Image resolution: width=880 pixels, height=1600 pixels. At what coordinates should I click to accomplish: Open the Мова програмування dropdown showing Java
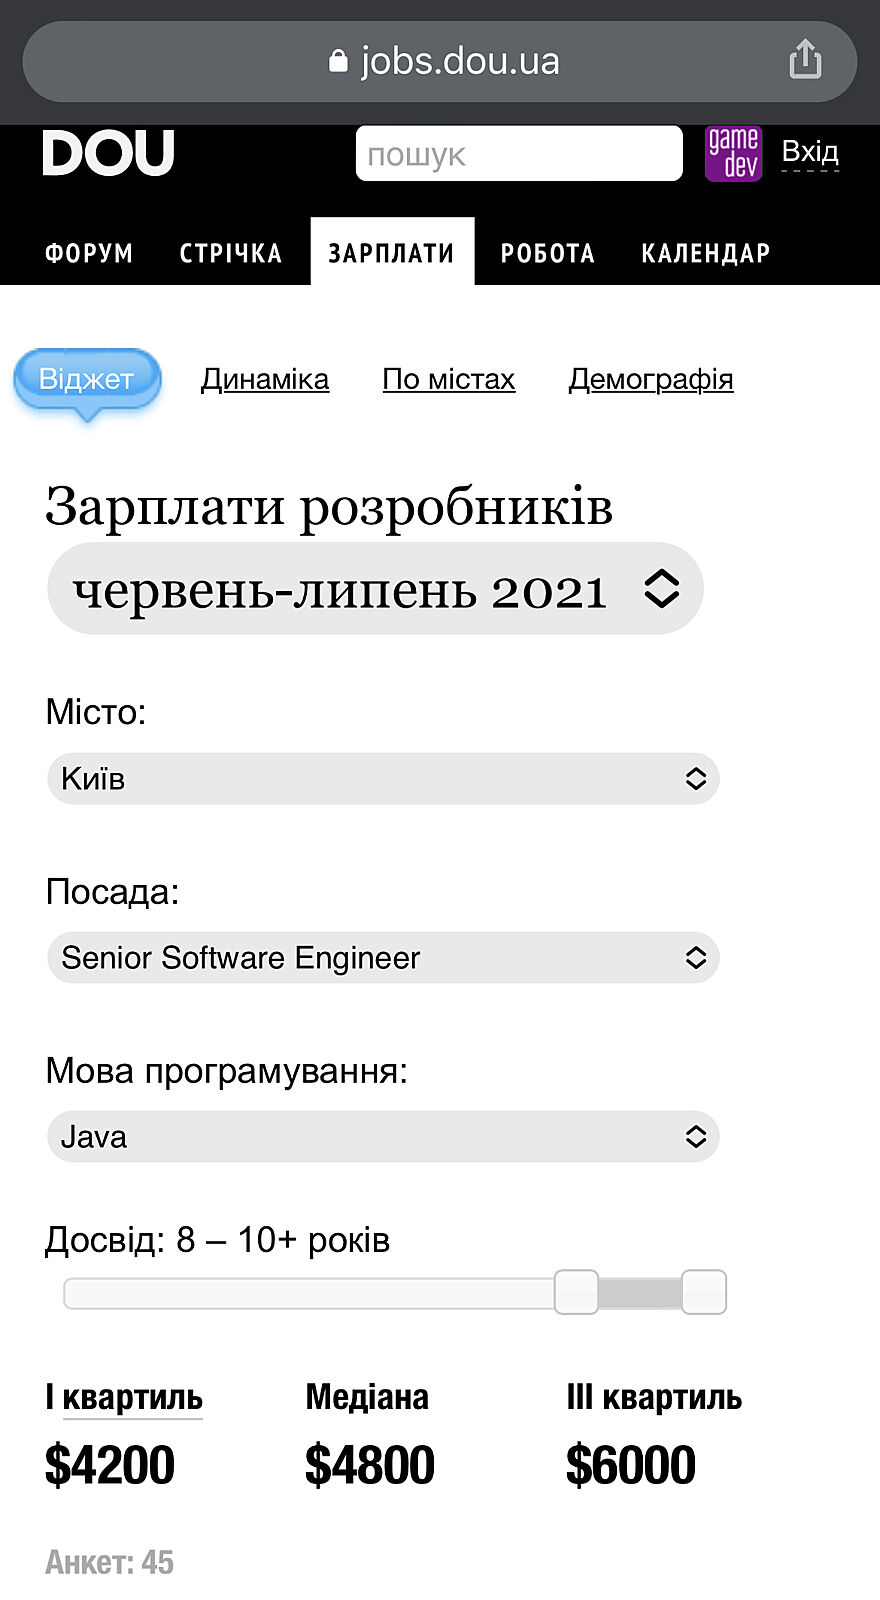tap(383, 1137)
